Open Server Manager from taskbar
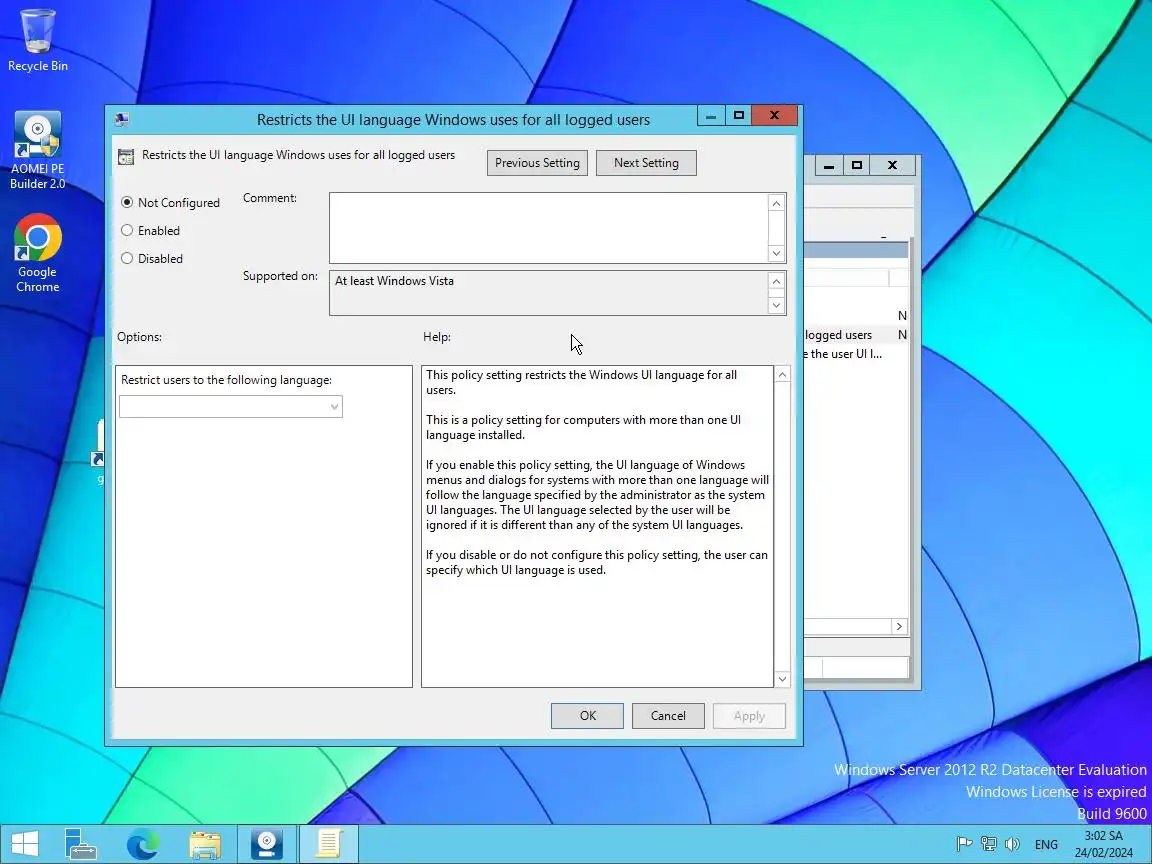The image size is (1152, 864). 80,843
